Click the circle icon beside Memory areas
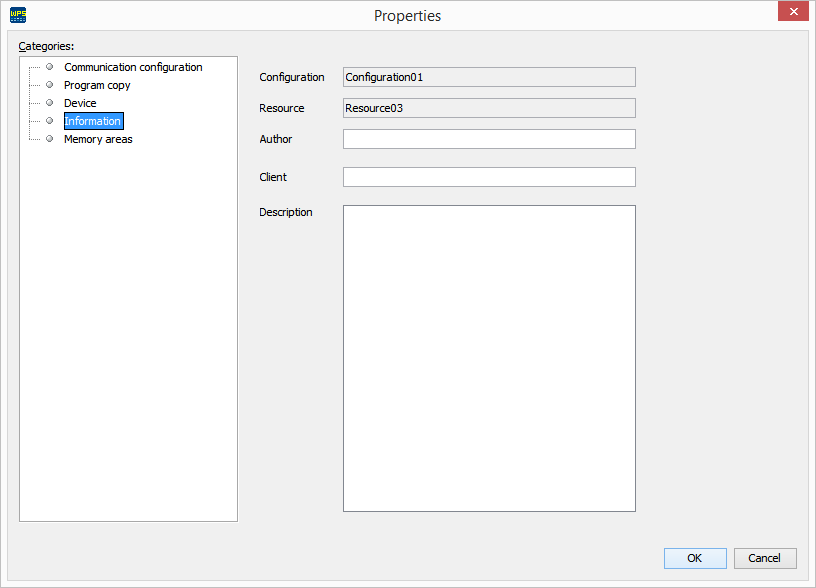Image resolution: width=816 pixels, height=588 pixels. [48, 139]
